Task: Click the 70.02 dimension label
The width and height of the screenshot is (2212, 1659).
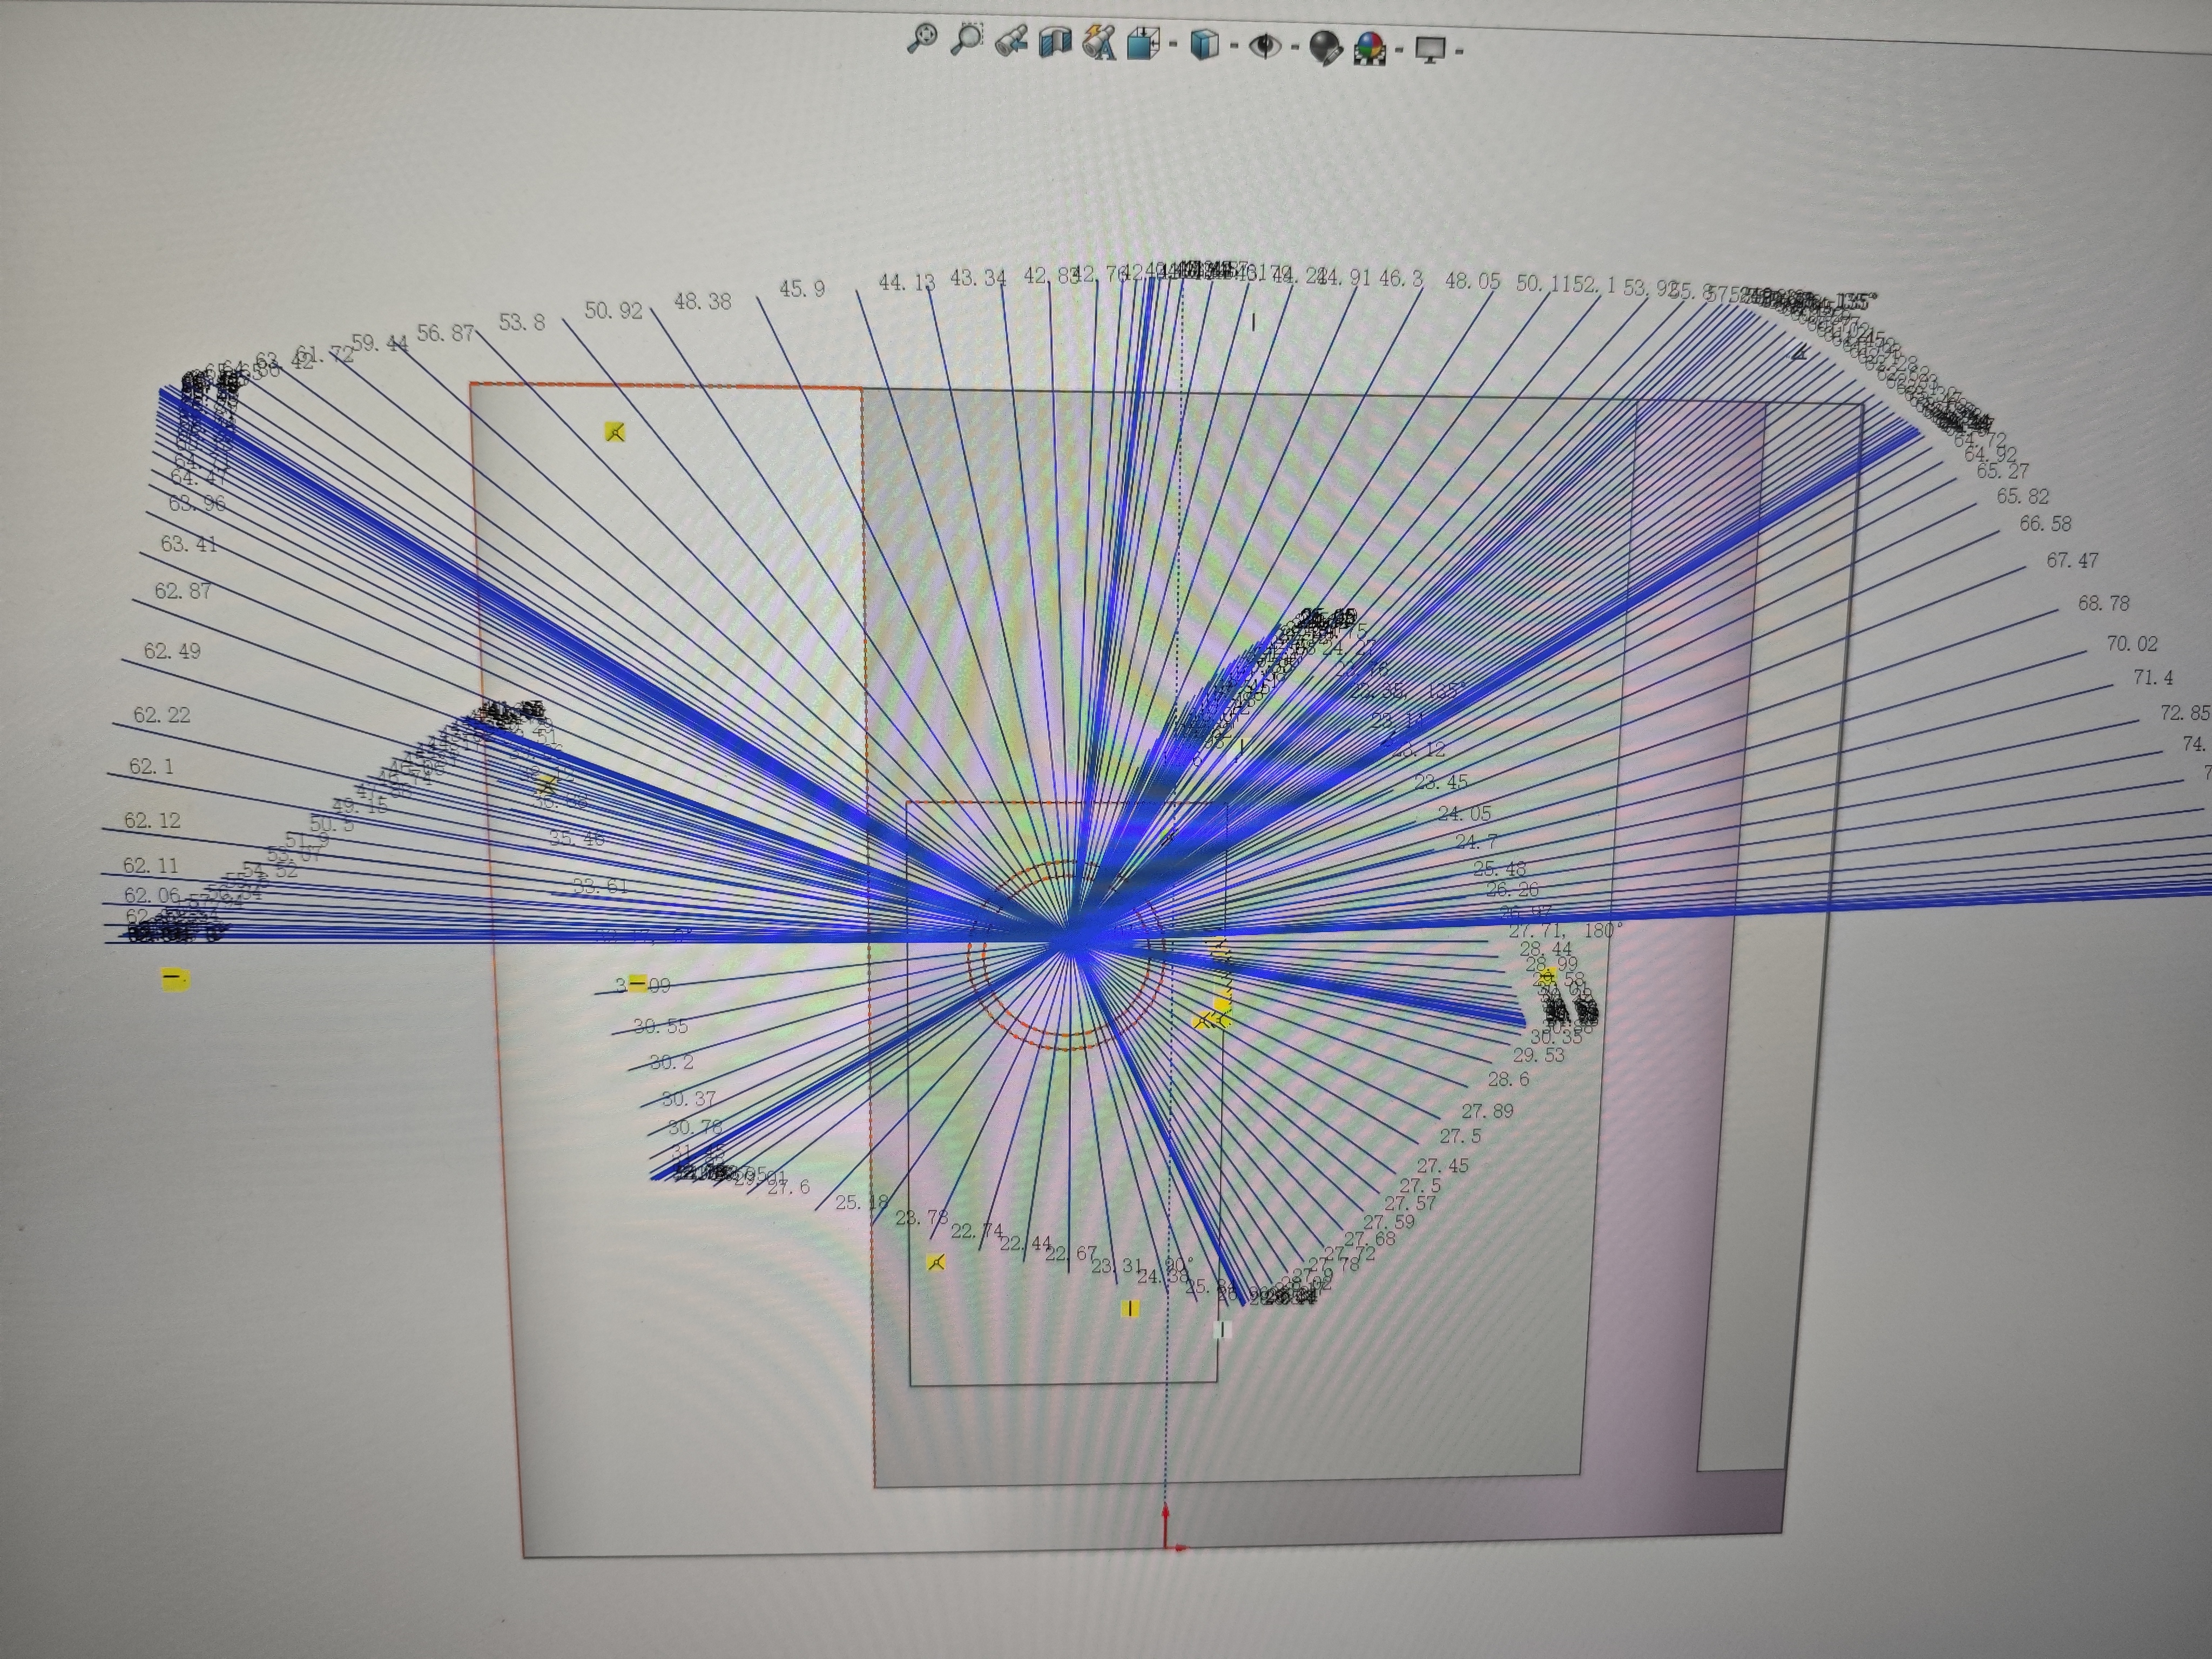Action: [2132, 644]
